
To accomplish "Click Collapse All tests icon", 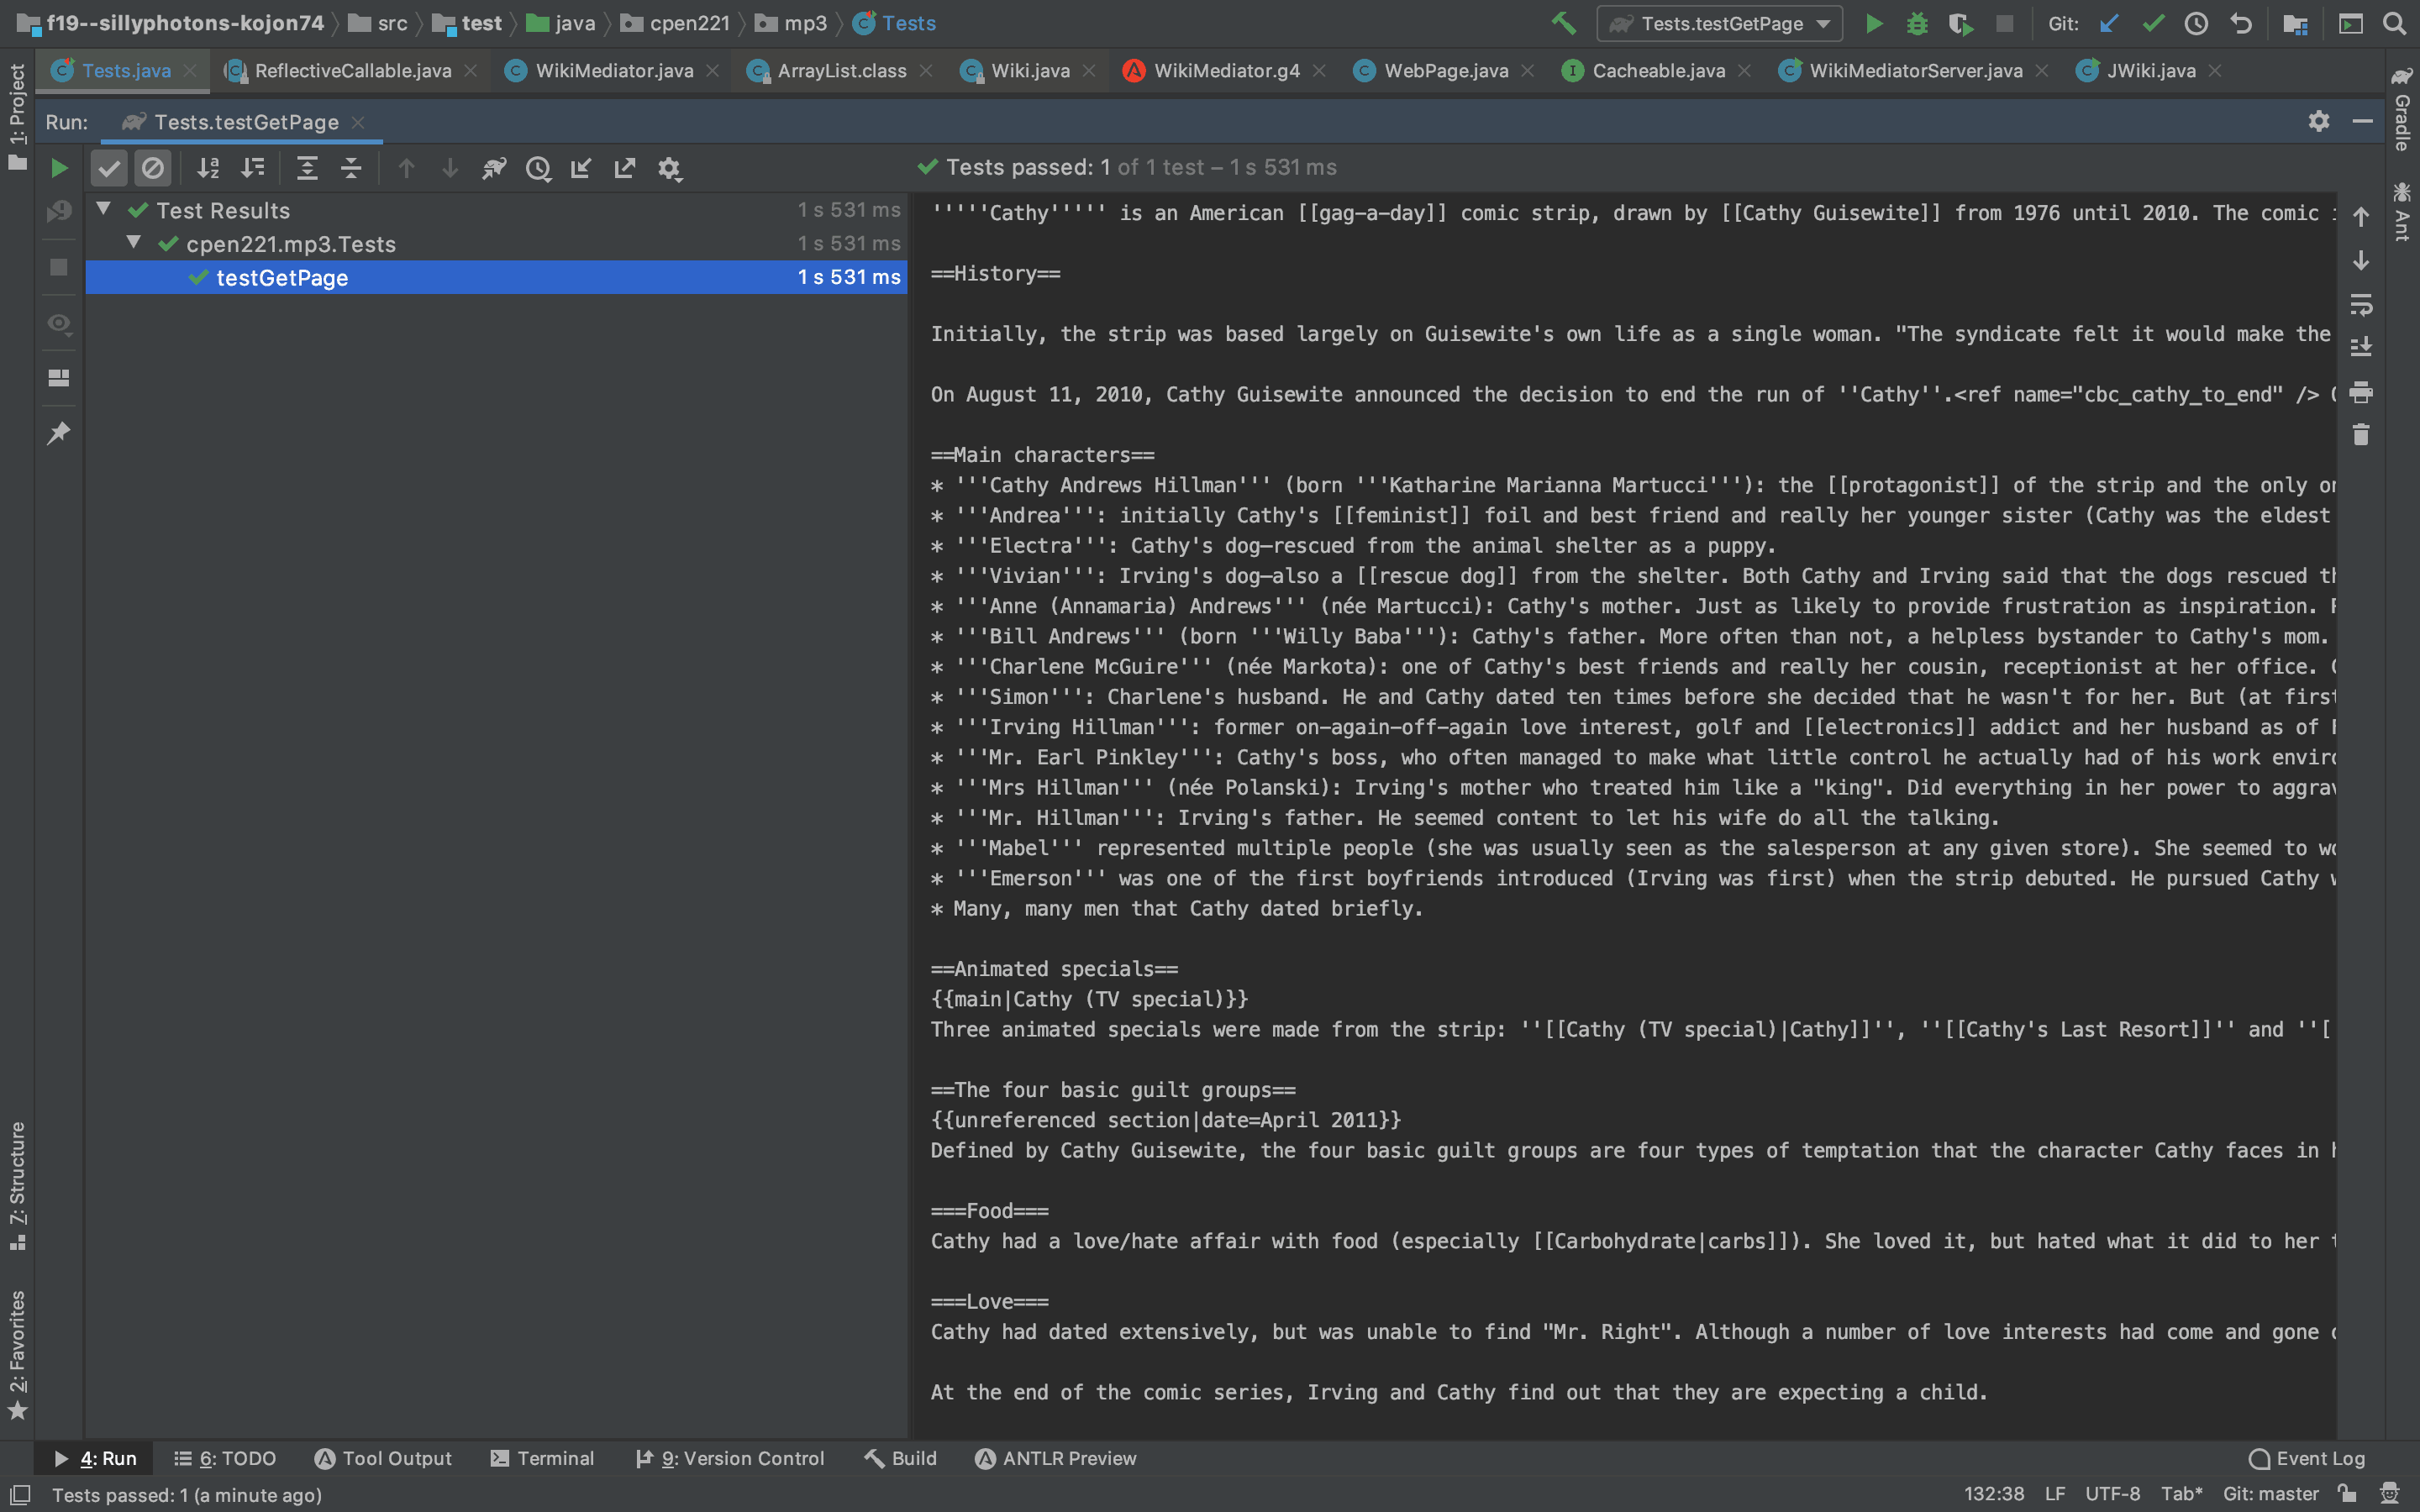I will [x=351, y=168].
